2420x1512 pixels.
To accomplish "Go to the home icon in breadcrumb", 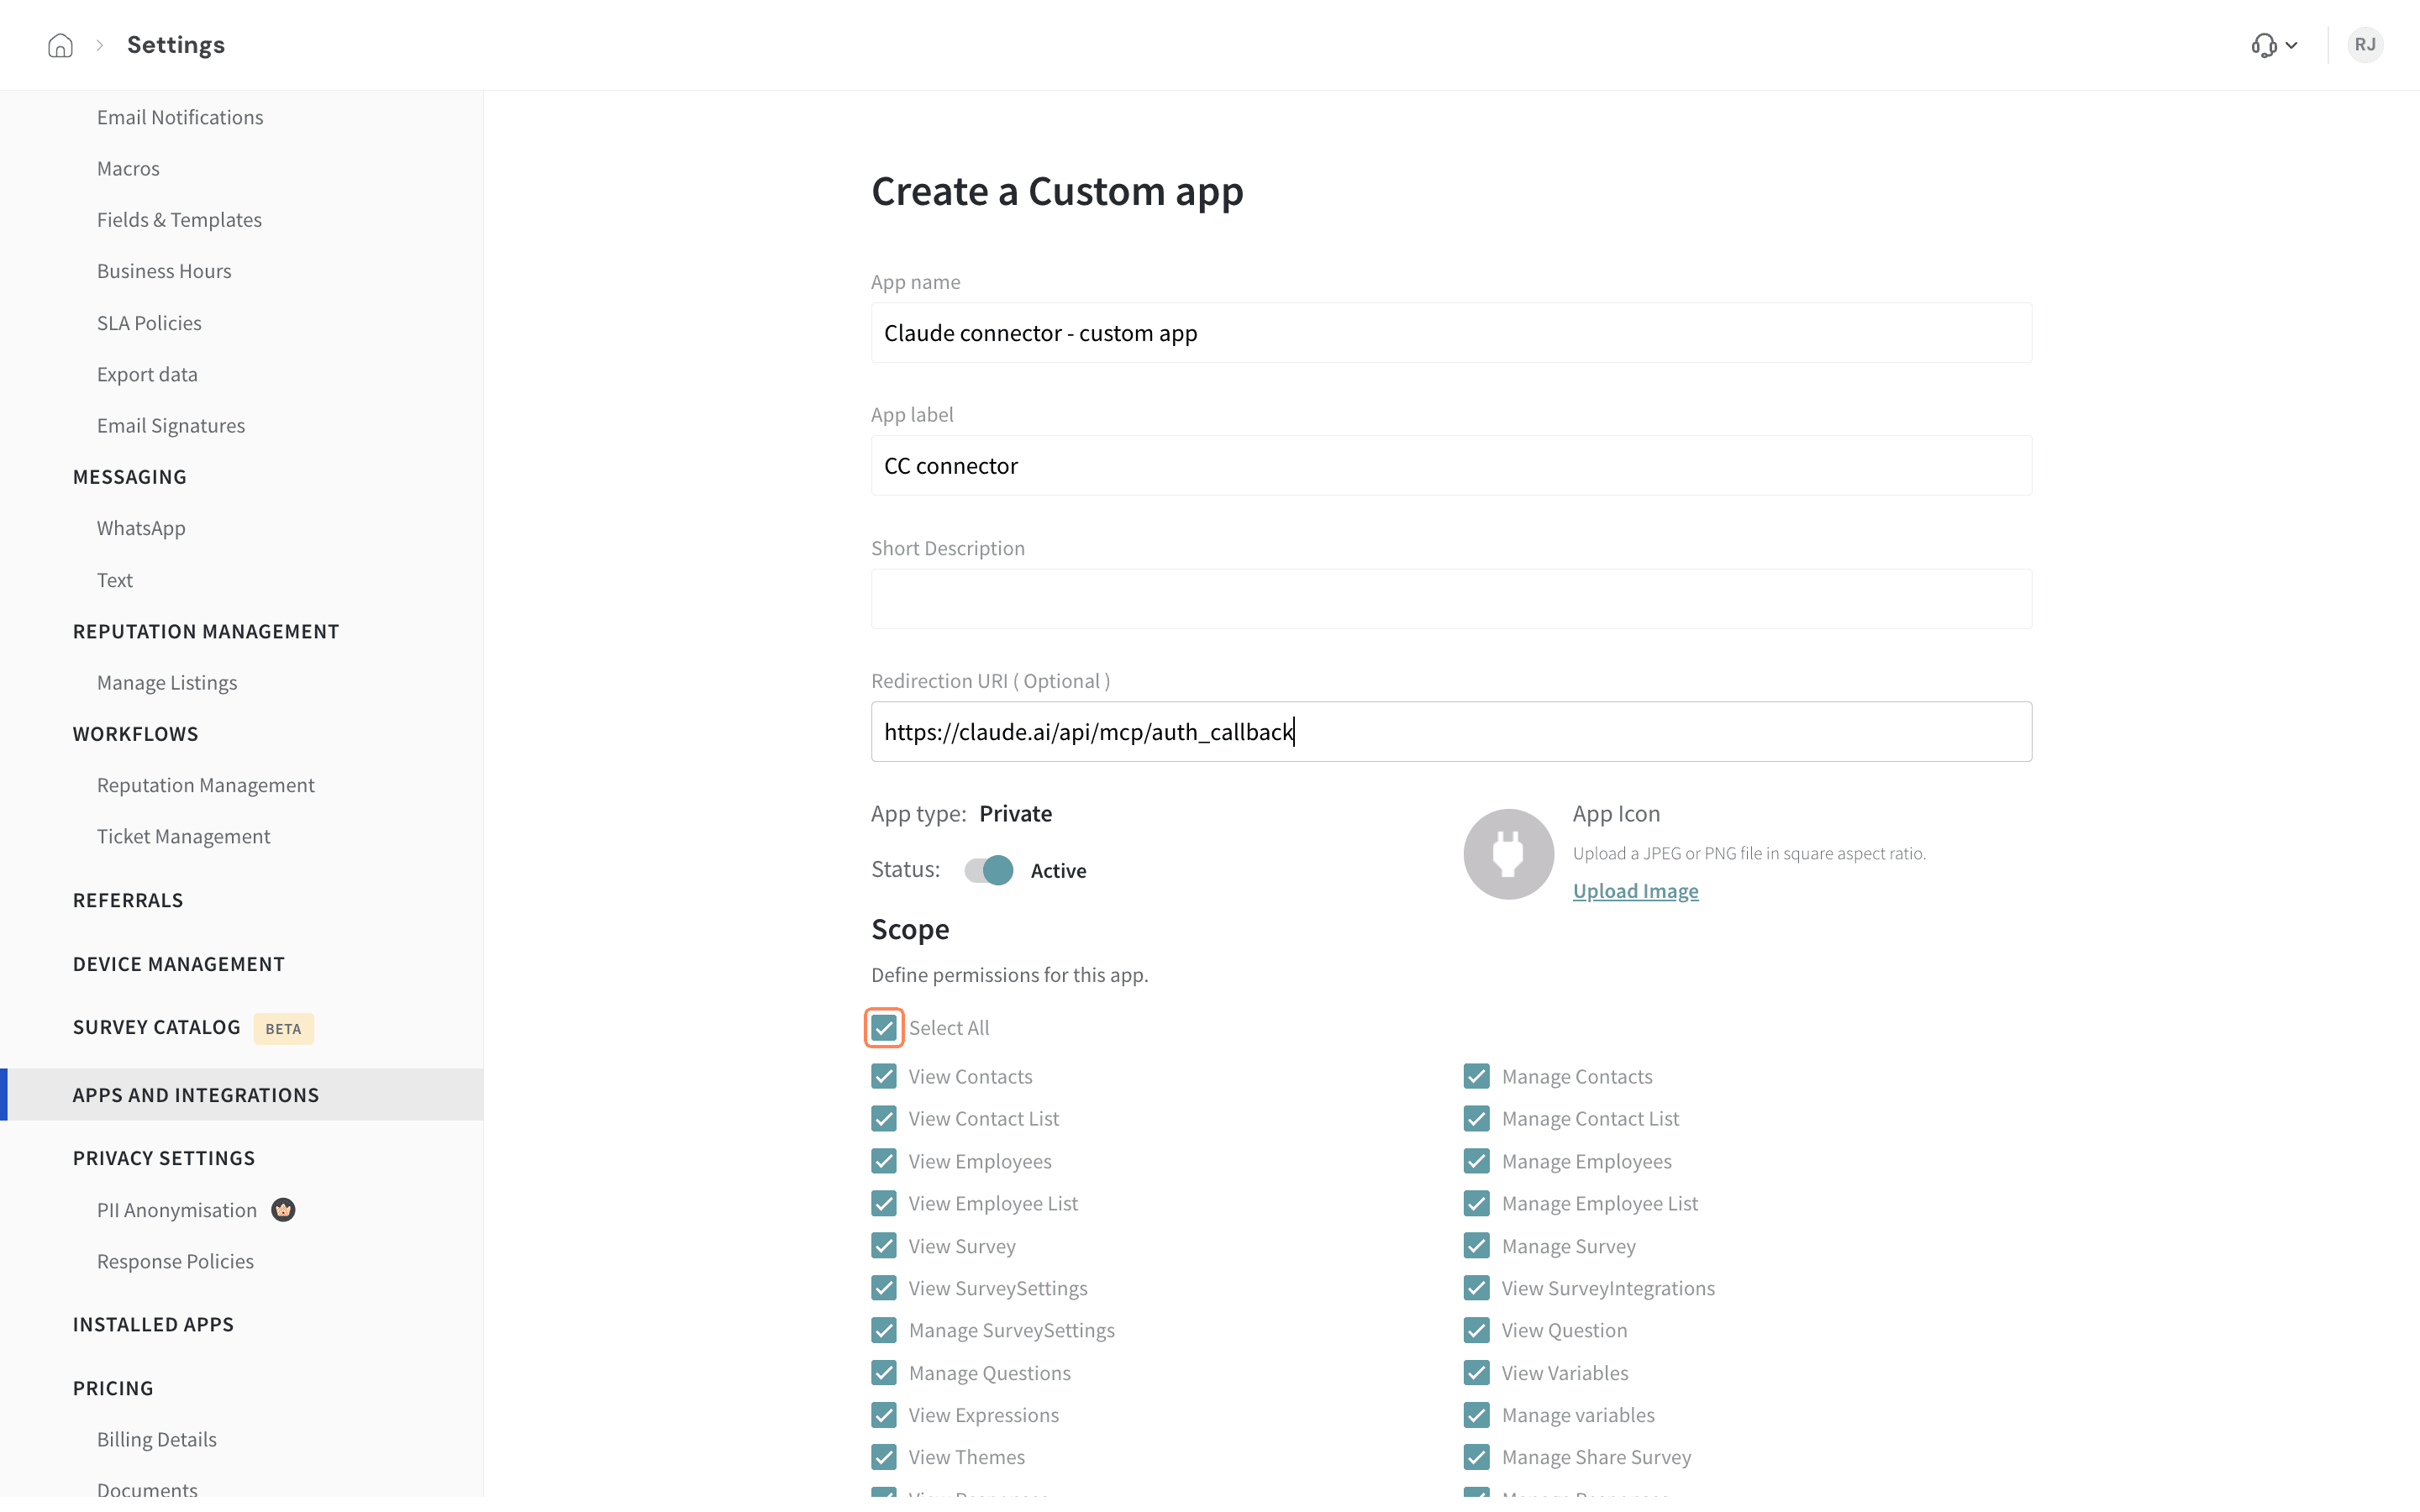I will (60, 45).
